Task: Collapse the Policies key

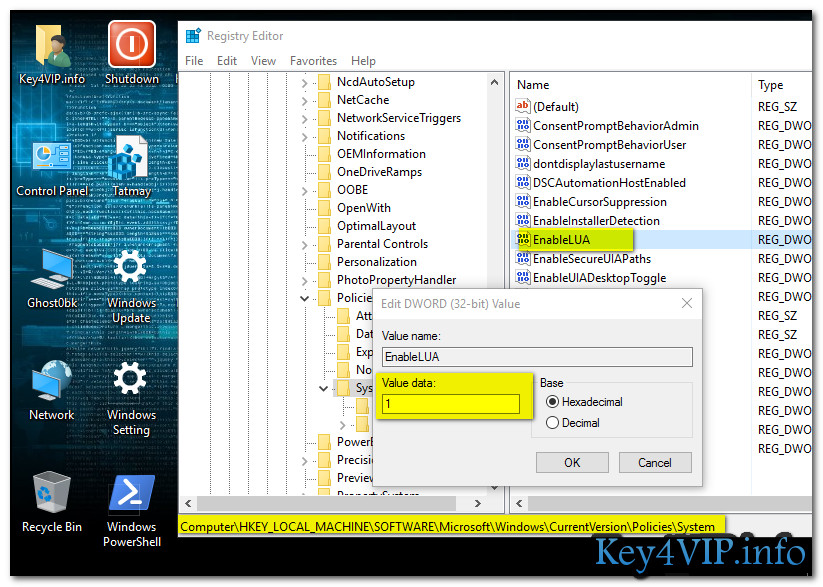Action: [304, 298]
